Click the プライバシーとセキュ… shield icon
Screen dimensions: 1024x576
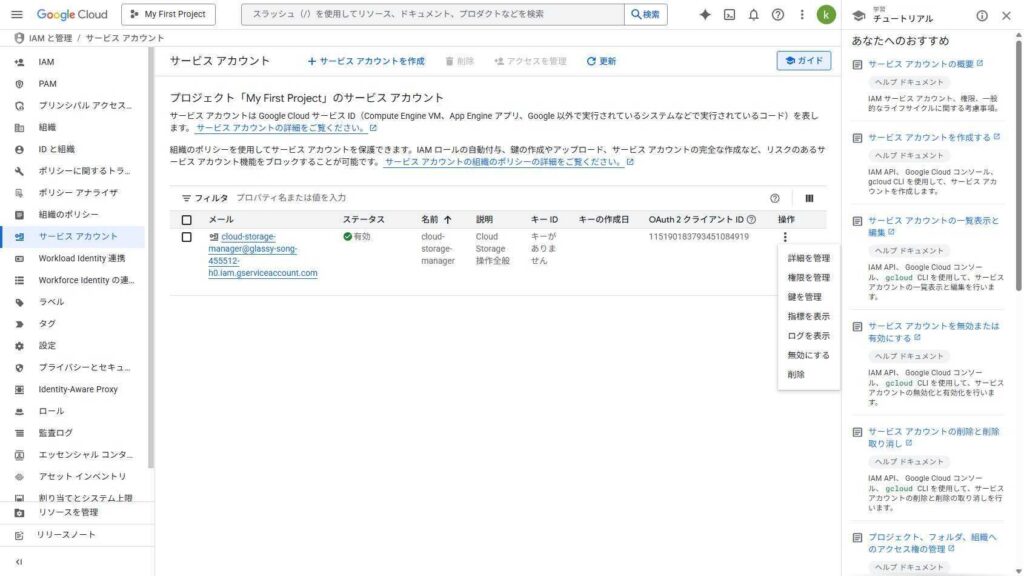click(x=19, y=368)
